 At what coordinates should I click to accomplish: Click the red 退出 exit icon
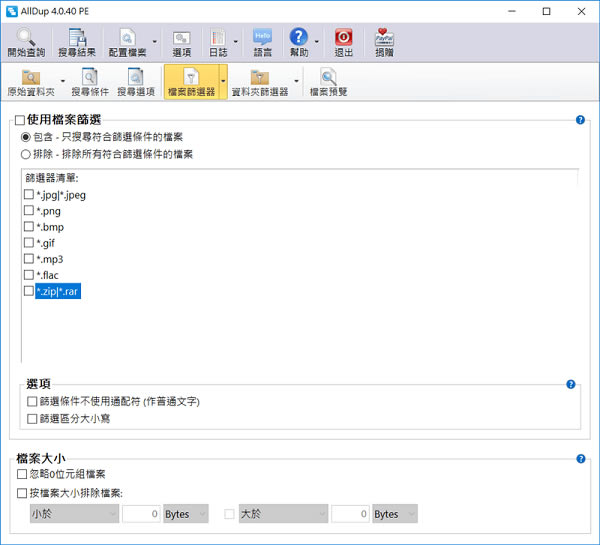click(343, 37)
